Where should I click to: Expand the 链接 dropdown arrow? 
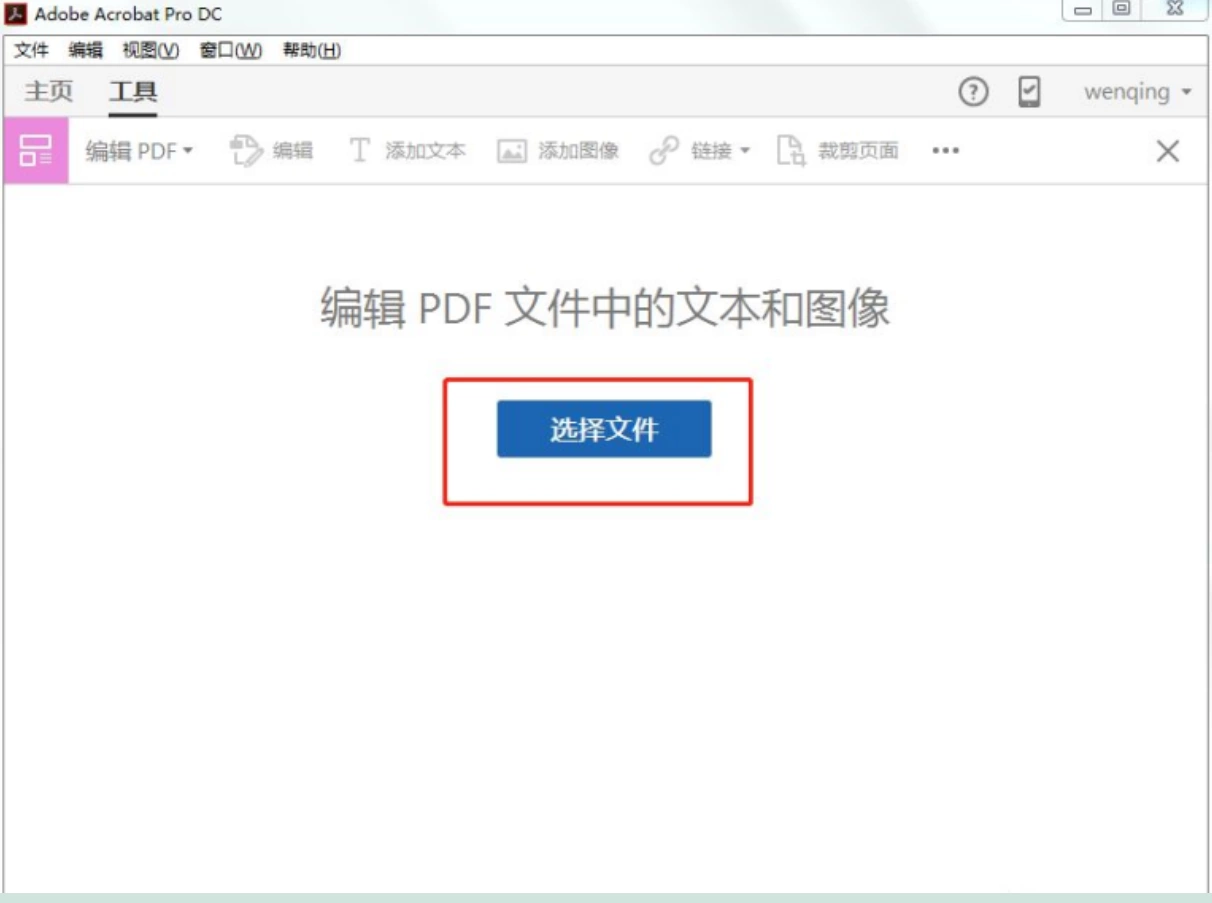(744, 152)
